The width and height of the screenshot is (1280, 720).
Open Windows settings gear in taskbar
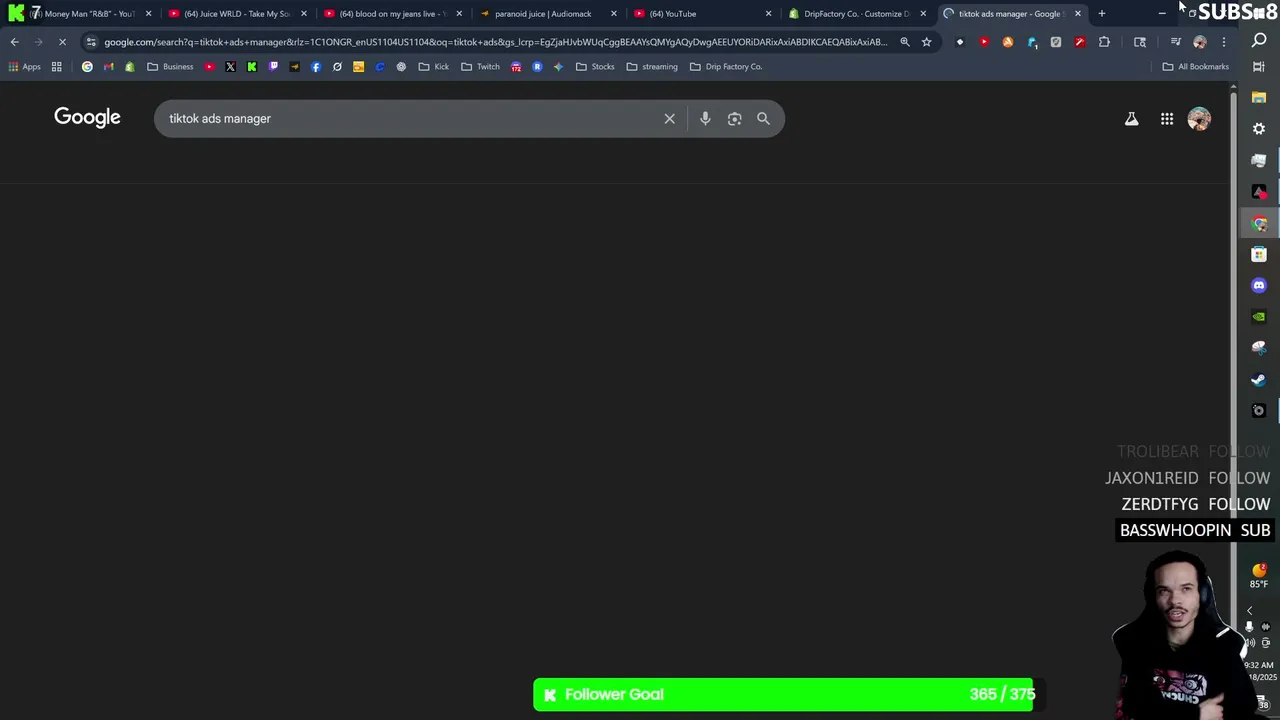(1259, 129)
